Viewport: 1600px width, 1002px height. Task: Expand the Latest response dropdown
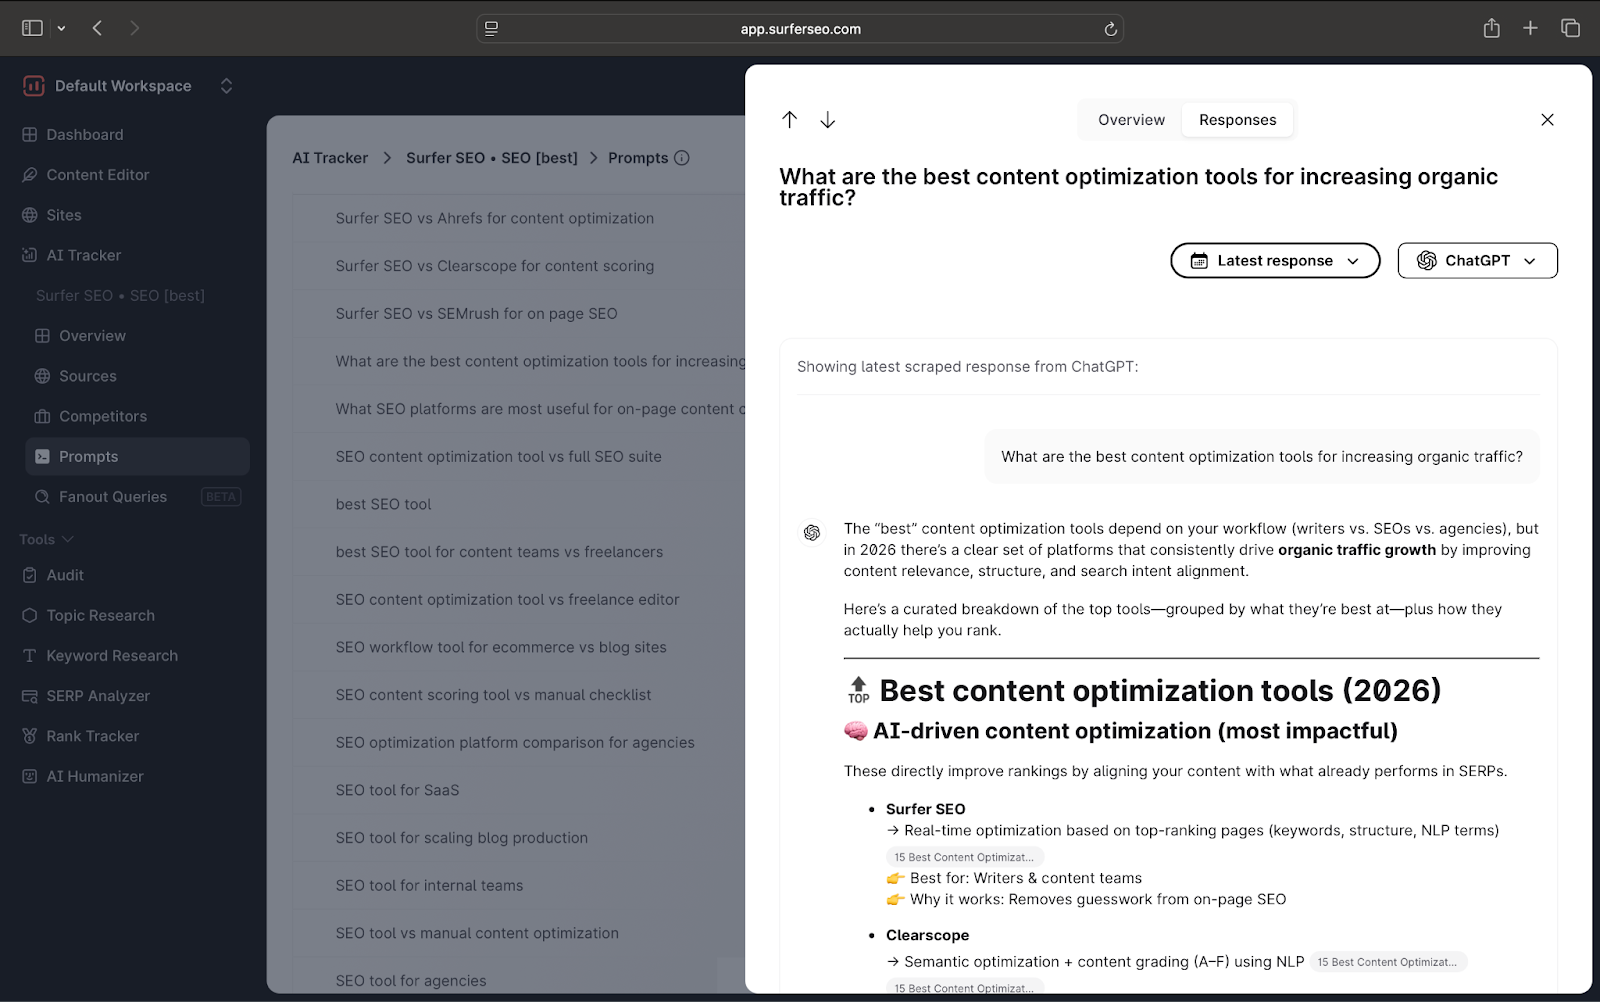point(1275,261)
